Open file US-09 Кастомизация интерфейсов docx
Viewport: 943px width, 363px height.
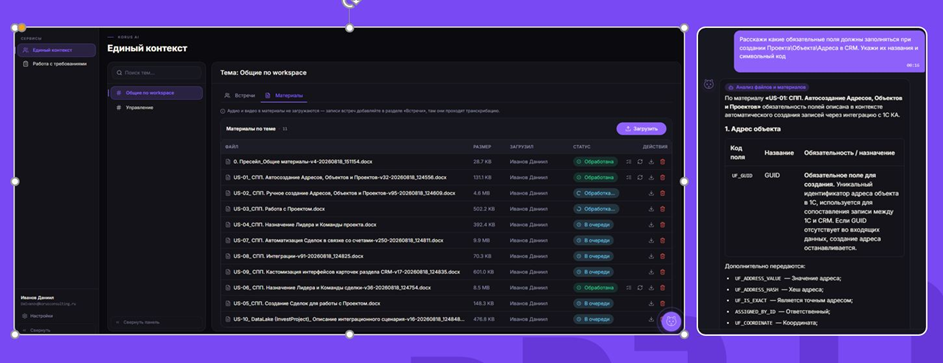click(346, 272)
